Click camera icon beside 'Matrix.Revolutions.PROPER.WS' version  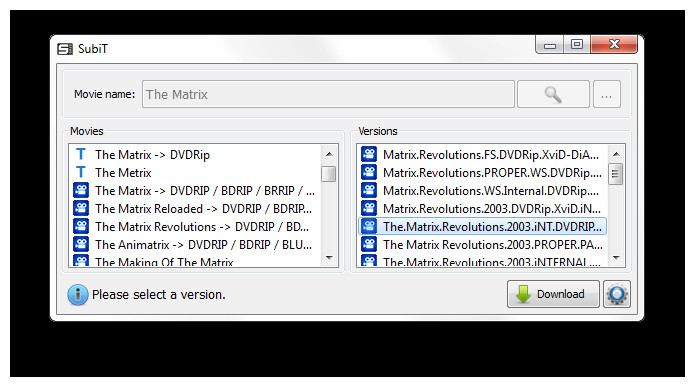point(369,172)
